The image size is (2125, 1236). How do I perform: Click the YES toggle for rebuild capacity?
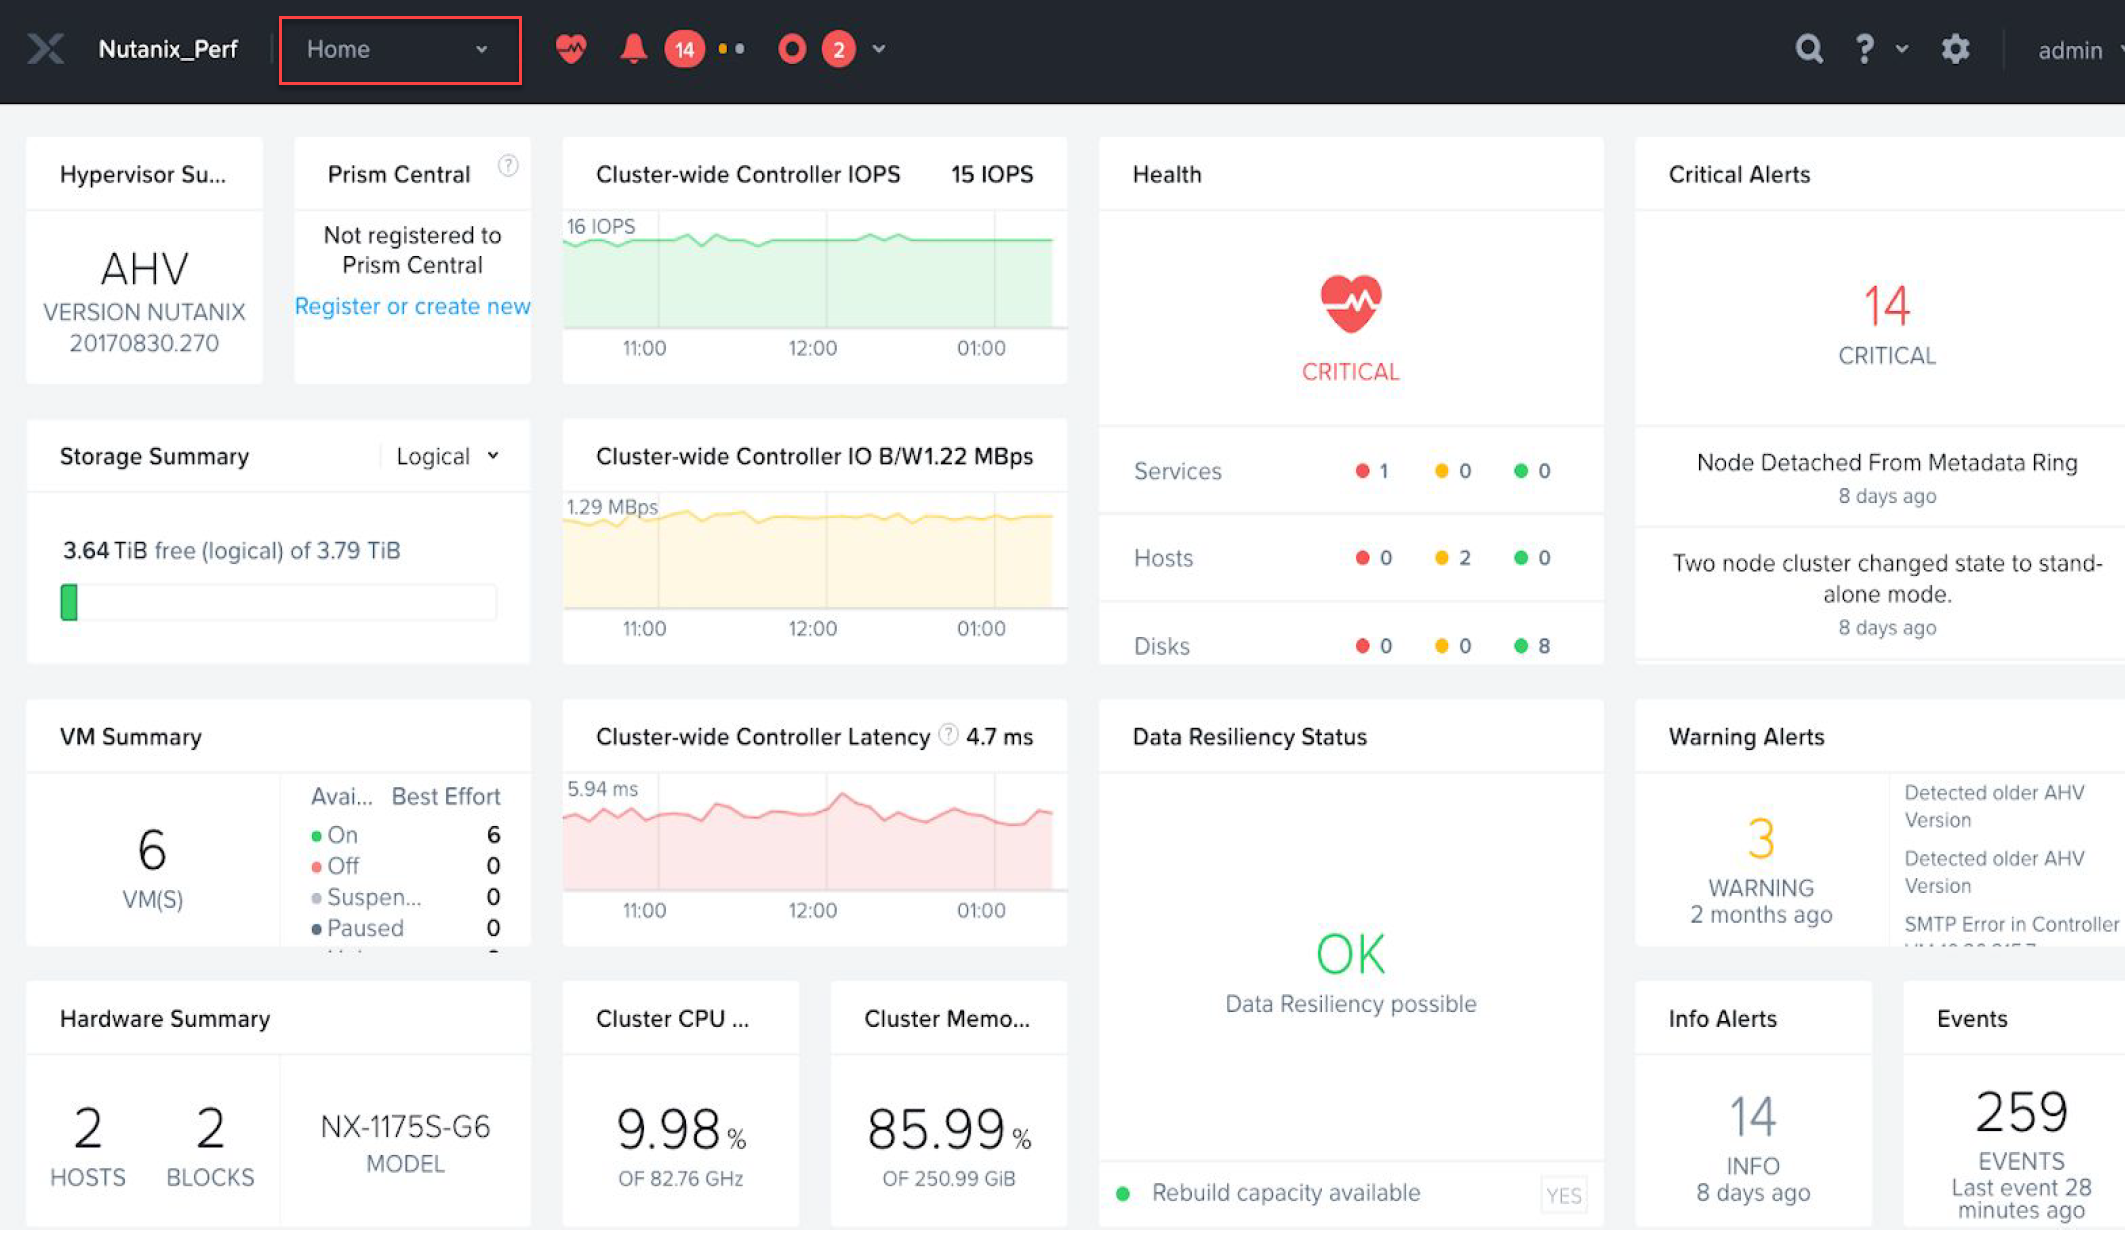(1564, 1193)
